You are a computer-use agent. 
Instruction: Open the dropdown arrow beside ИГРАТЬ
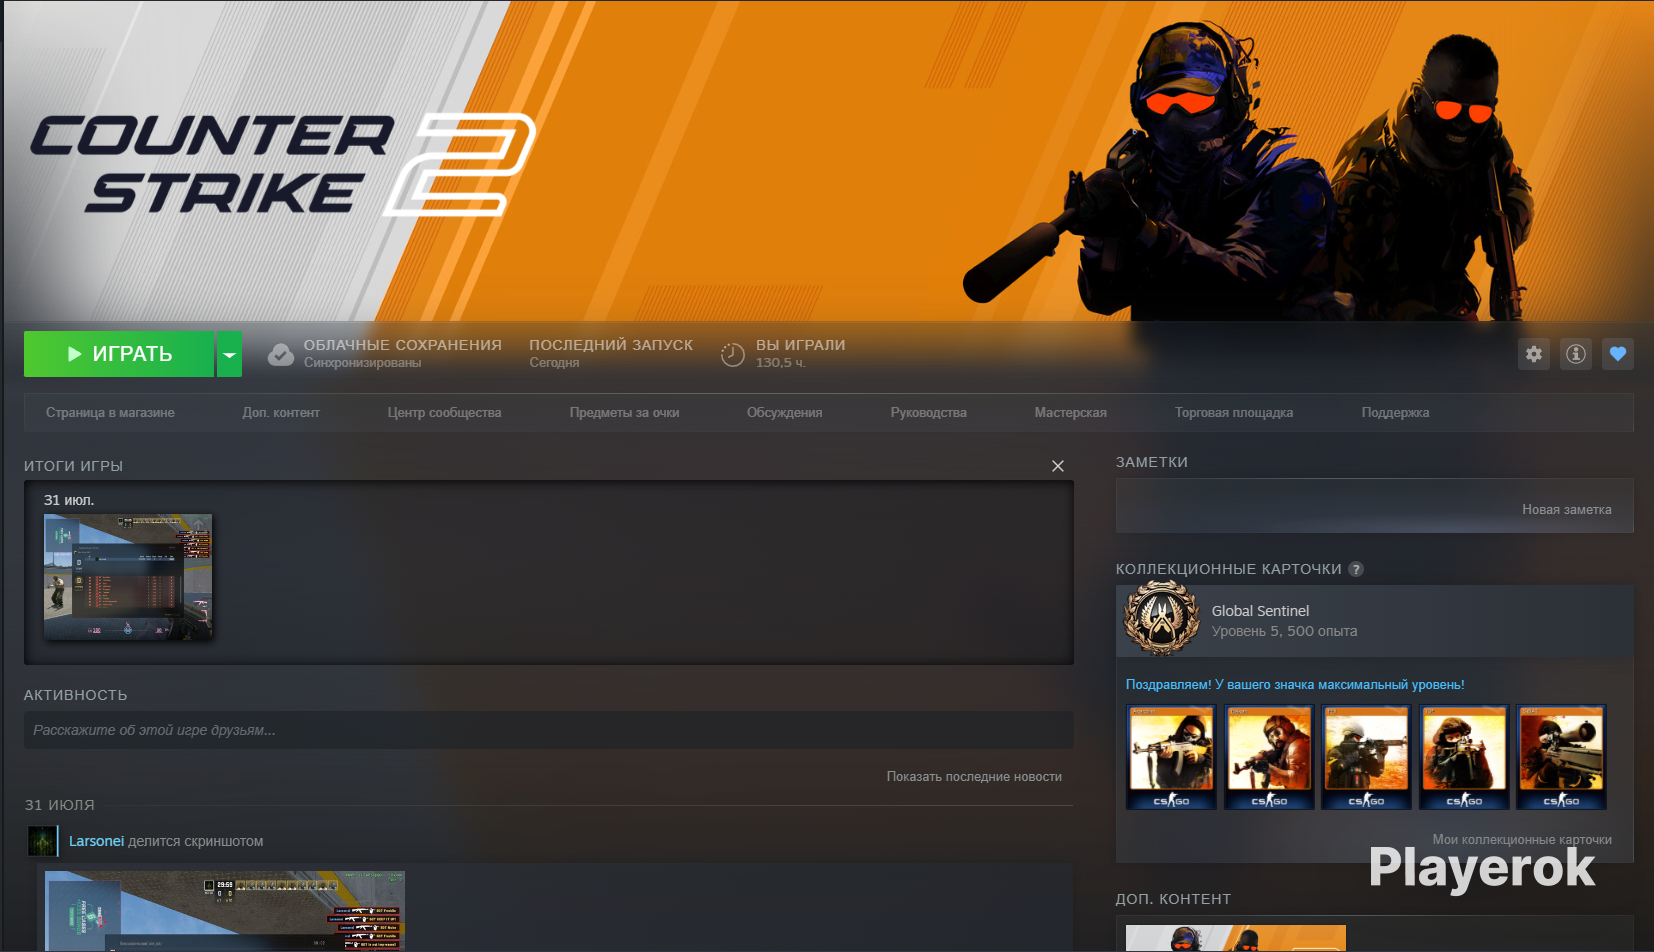(230, 354)
